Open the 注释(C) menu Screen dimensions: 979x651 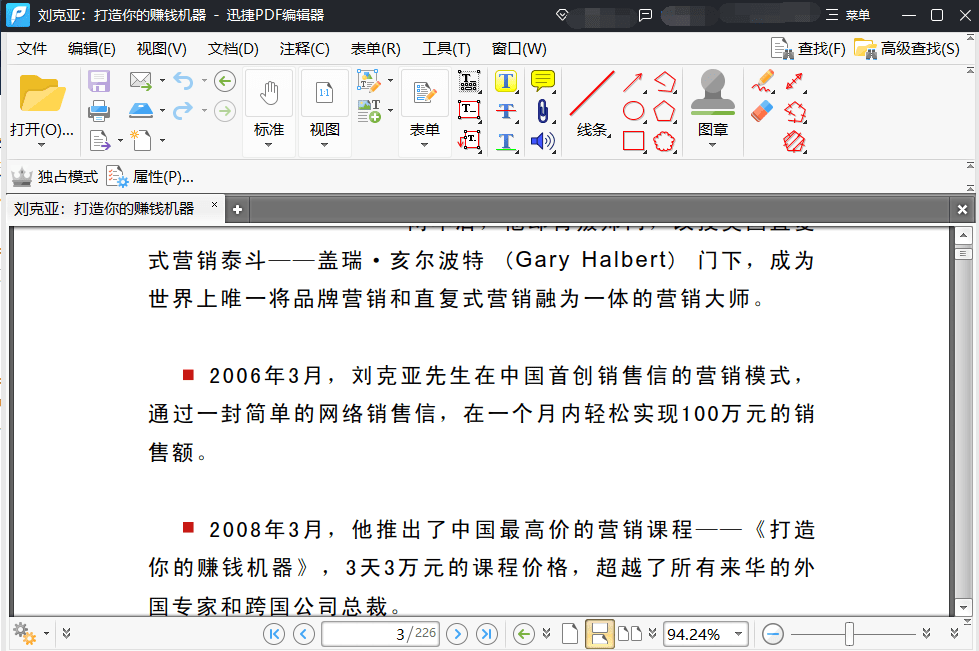tap(305, 49)
